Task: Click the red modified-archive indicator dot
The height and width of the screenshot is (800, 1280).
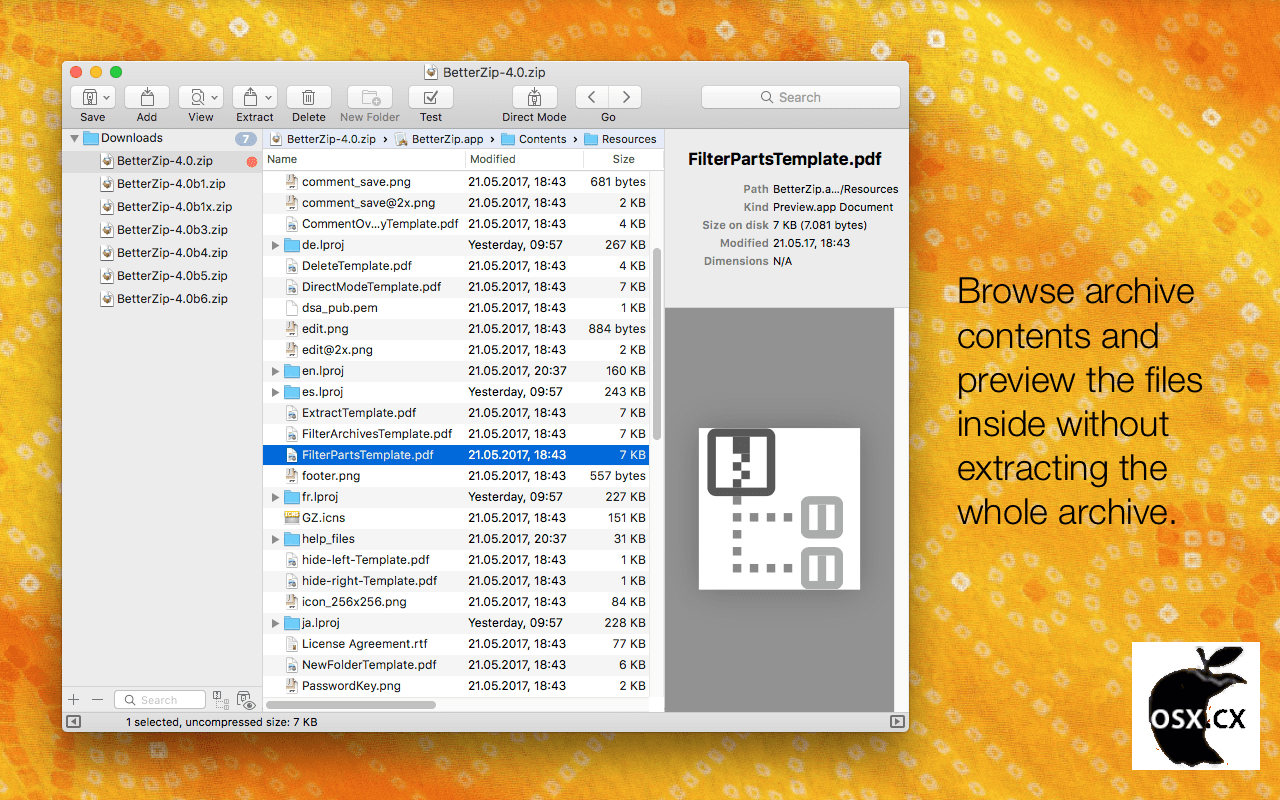Action: click(251, 161)
